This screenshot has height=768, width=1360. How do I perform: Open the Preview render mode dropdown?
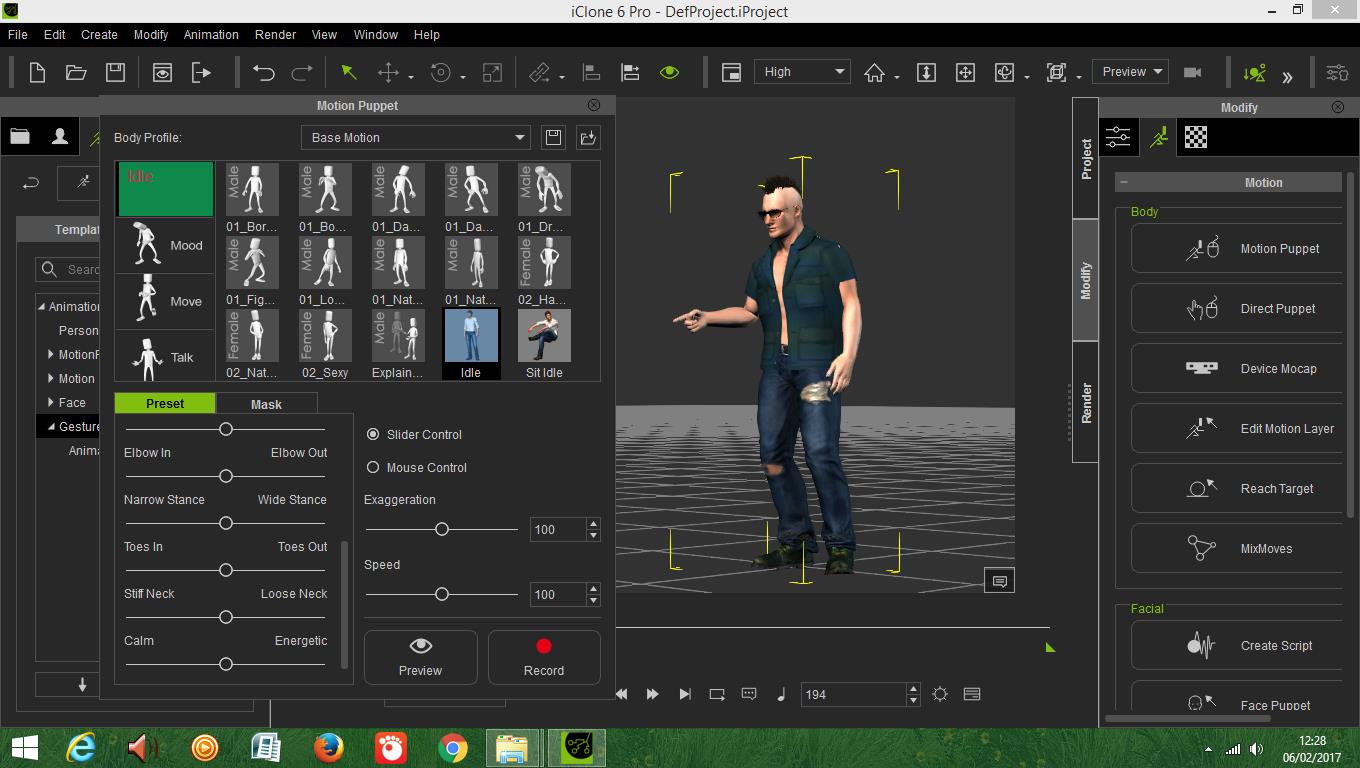(x=1130, y=72)
